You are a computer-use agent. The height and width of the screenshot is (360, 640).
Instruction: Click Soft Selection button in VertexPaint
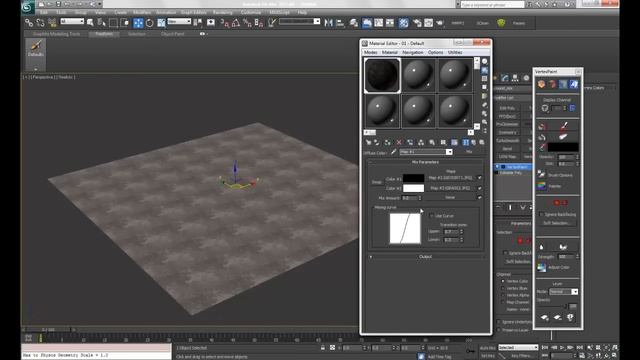click(x=557, y=223)
